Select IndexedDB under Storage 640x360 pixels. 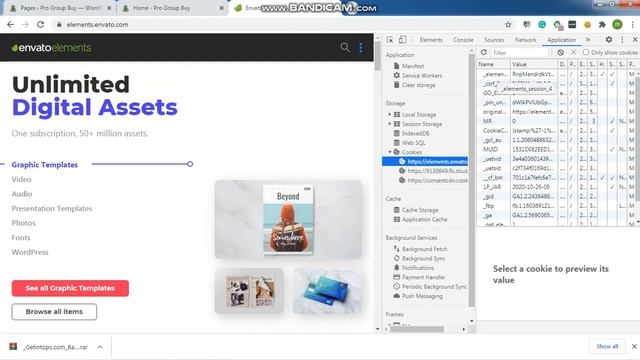[x=415, y=133]
